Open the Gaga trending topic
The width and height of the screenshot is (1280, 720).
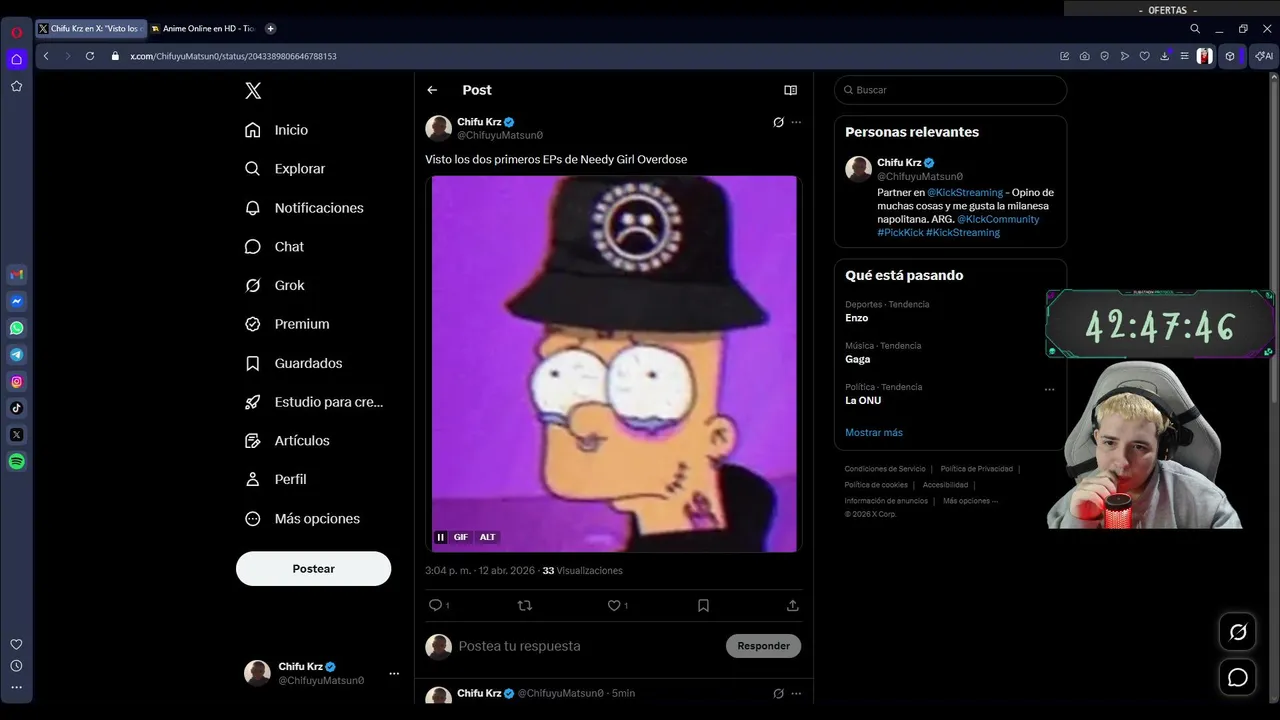click(950, 352)
